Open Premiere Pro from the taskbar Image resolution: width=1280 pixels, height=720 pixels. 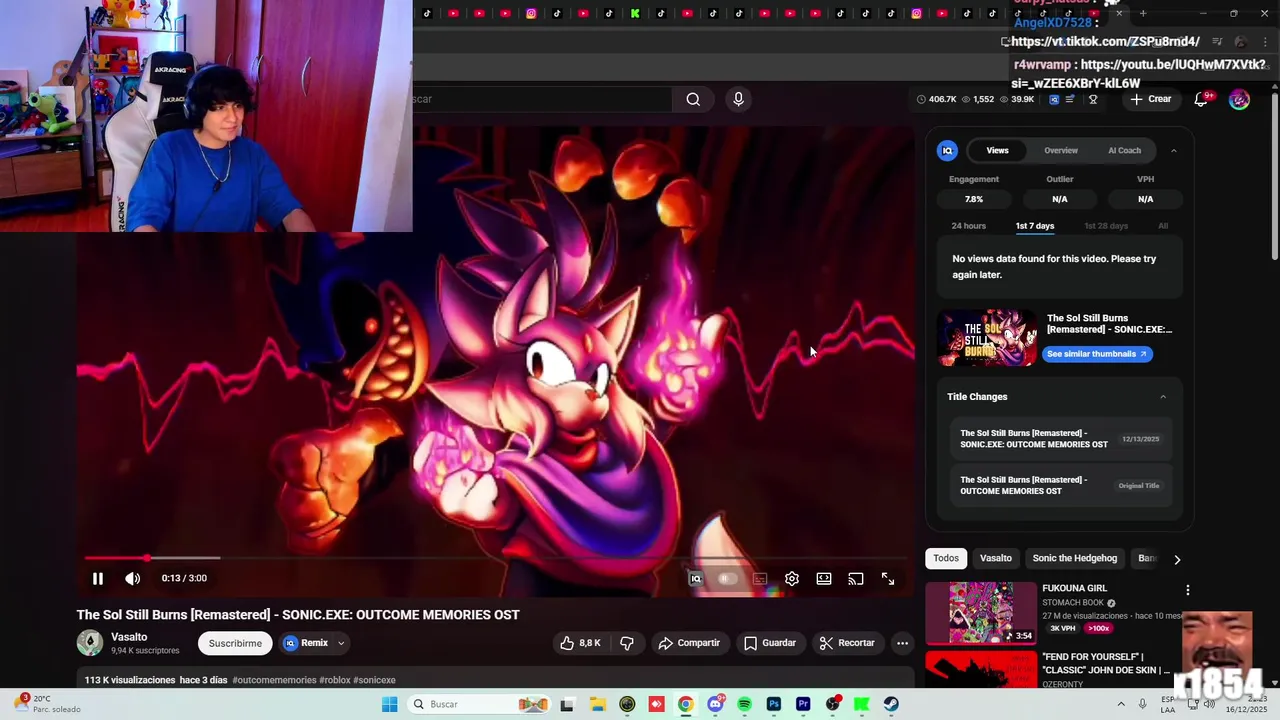pyautogui.click(x=803, y=704)
